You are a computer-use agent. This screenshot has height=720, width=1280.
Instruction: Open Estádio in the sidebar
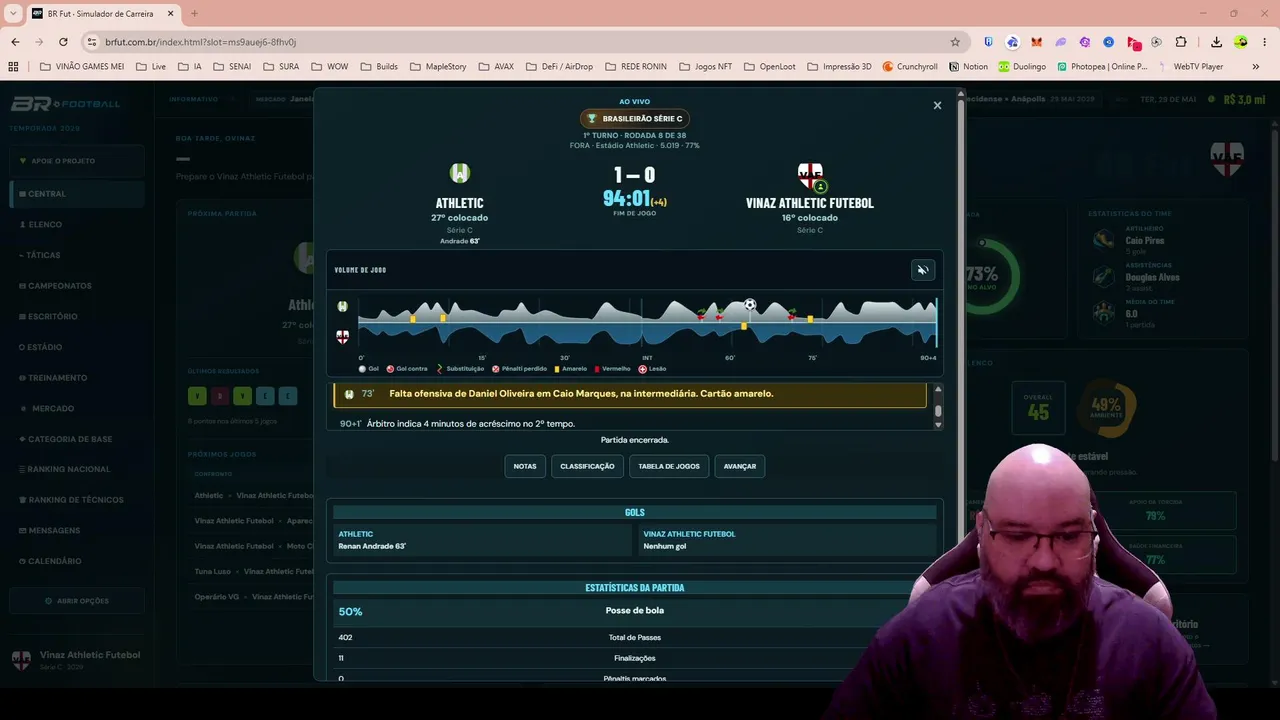77,347
